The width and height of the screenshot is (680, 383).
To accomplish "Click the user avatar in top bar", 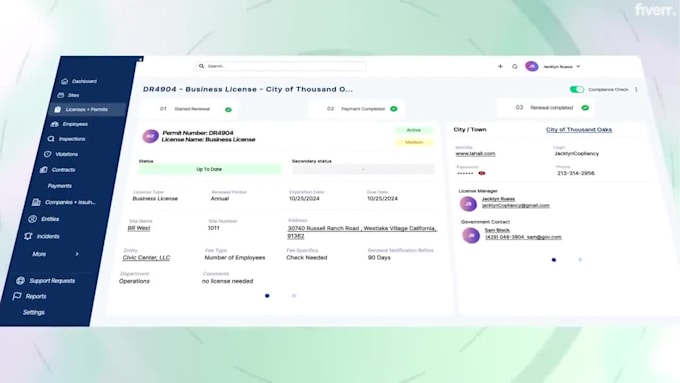I will (x=532, y=66).
